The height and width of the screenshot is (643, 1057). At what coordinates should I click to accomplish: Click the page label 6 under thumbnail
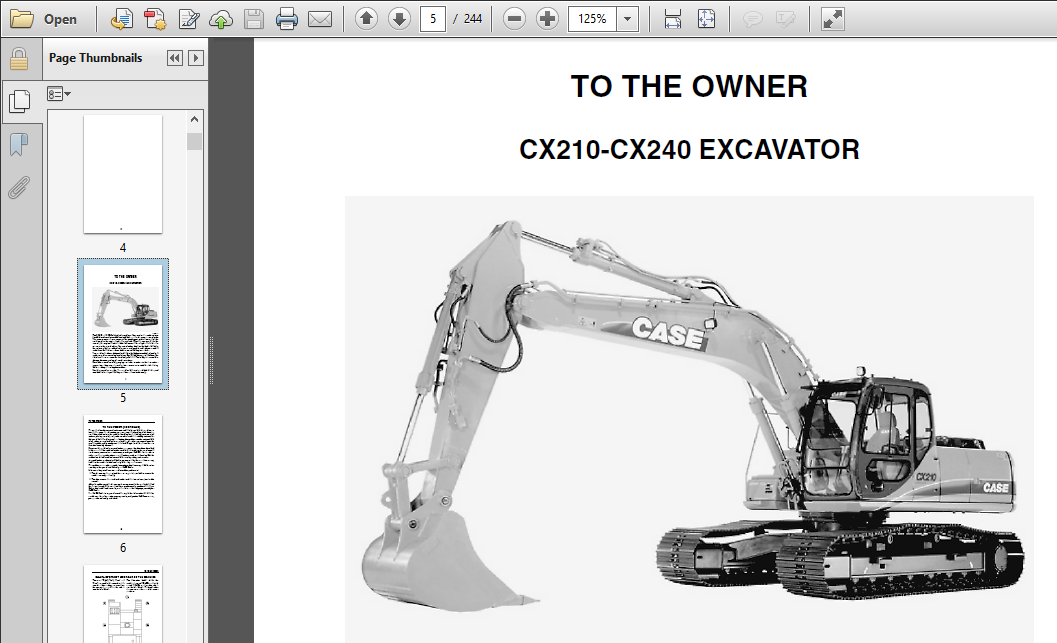123,547
